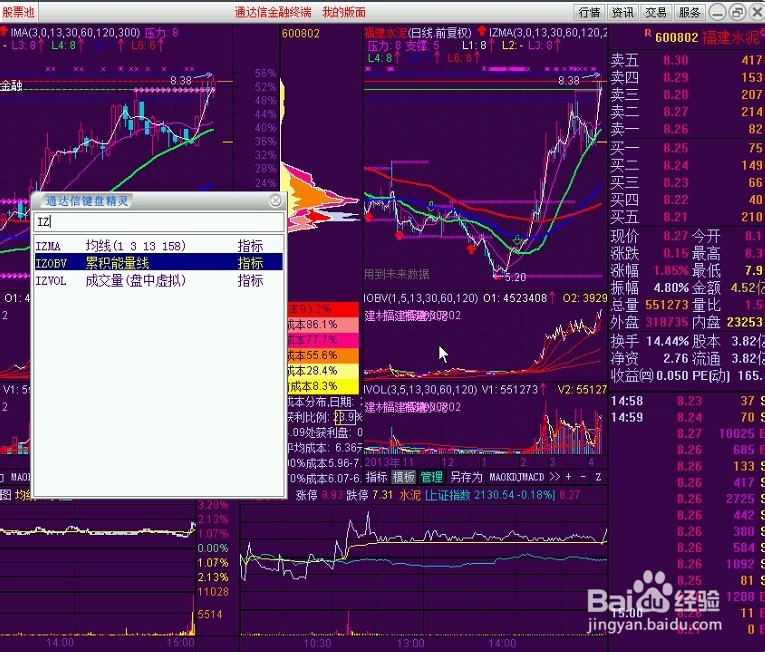
Task: Click the 8.38 high price label in daily chart
Action: (569, 81)
